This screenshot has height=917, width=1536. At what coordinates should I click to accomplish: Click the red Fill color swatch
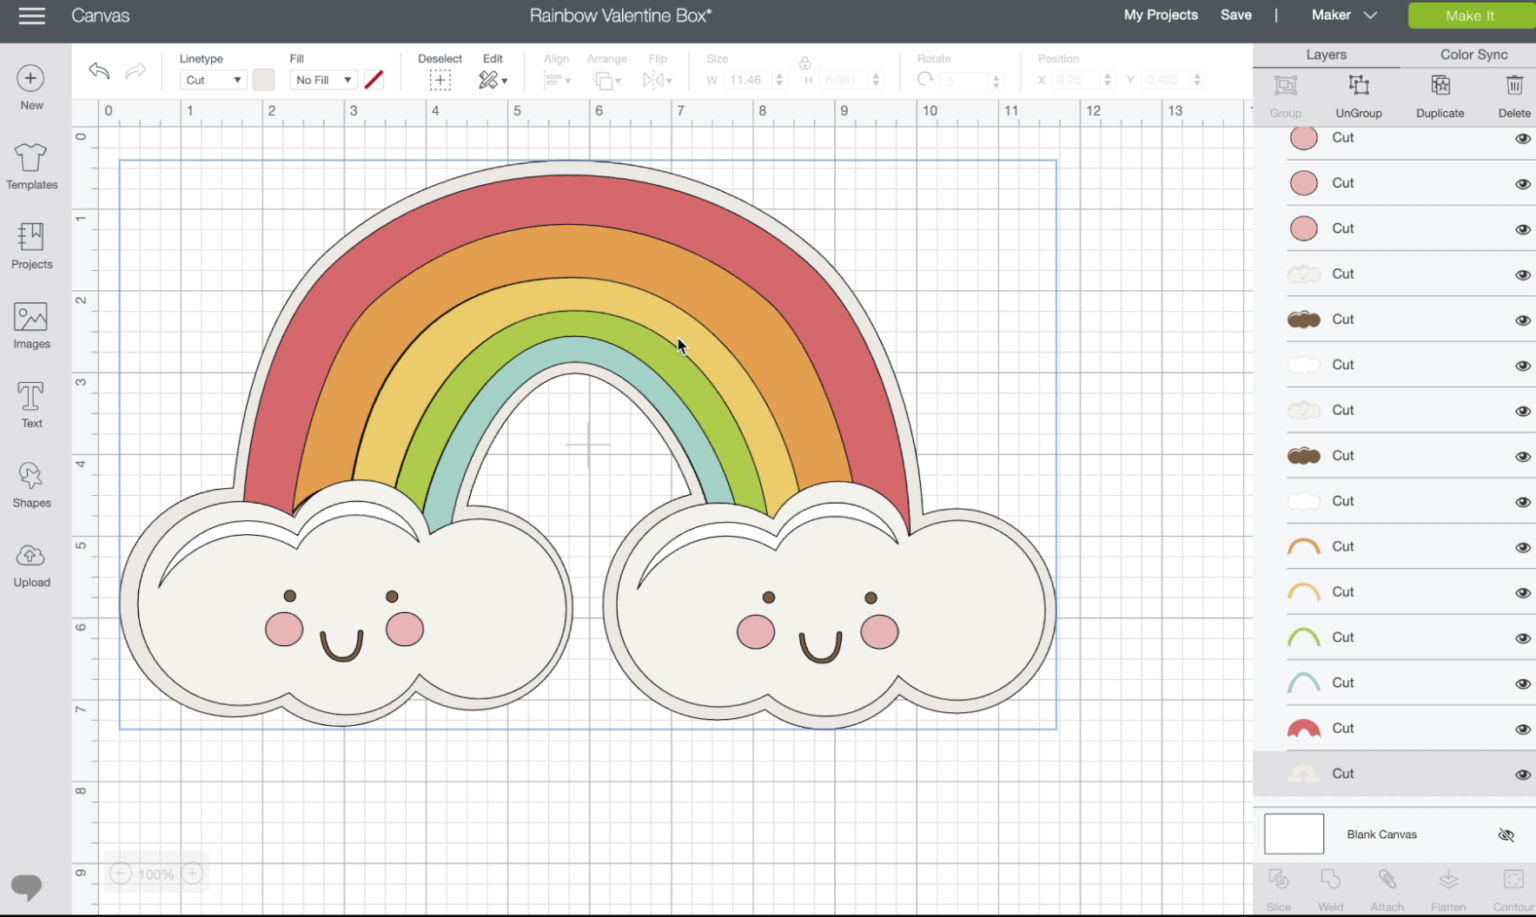374,79
